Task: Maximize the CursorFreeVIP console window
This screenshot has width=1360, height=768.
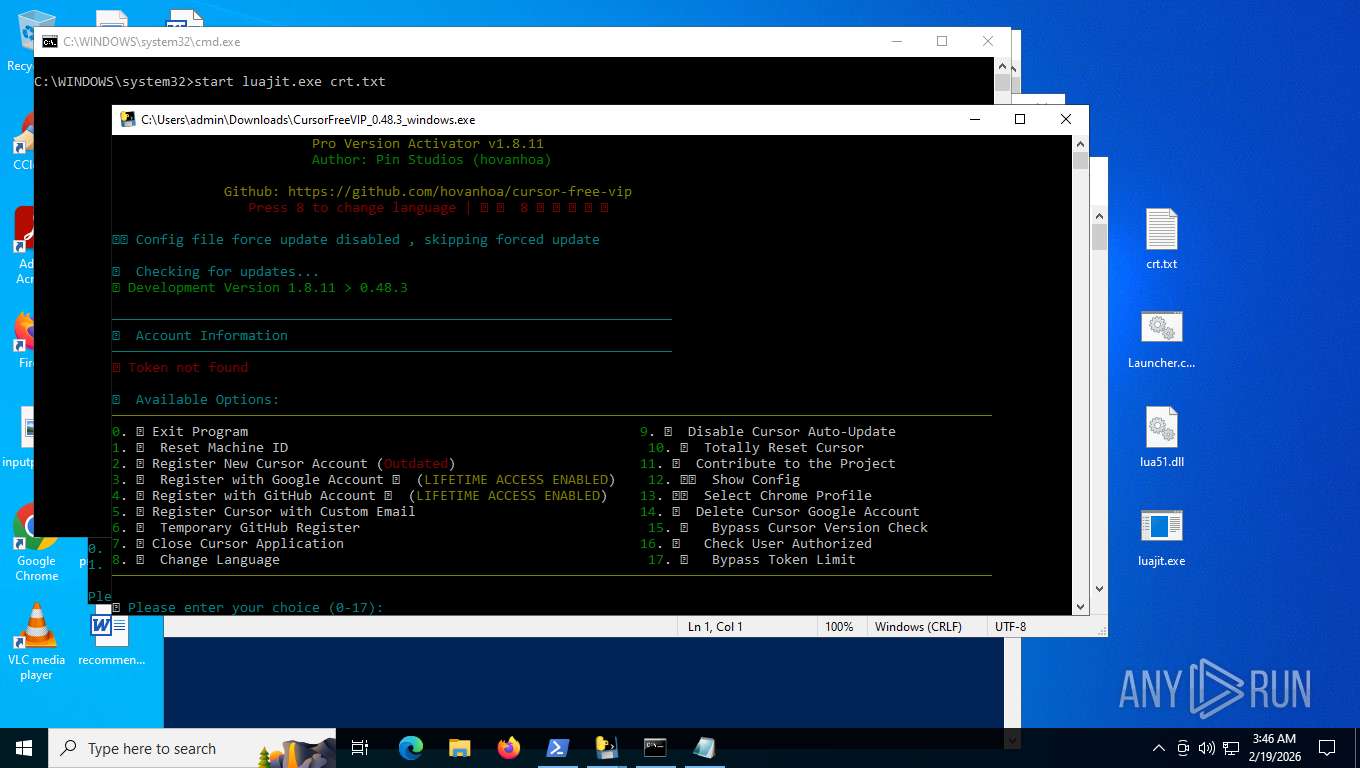Action: pyautogui.click(x=1020, y=119)
